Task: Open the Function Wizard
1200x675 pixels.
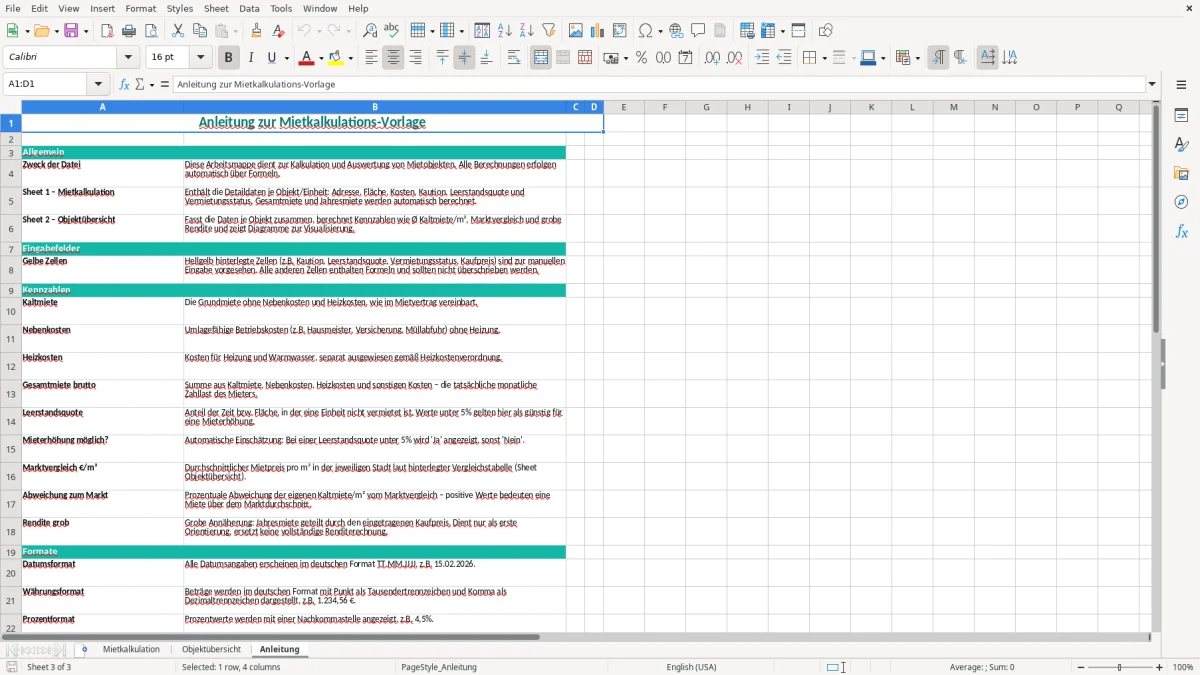Action: click(x=124, y=84)
